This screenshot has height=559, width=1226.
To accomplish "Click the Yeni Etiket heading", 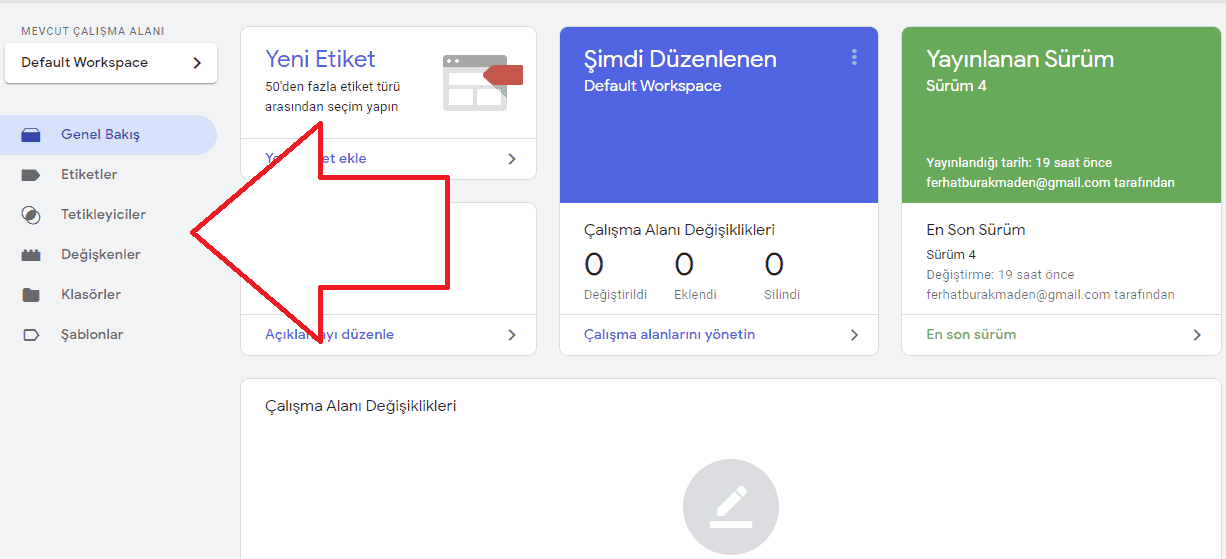I will coord(320,59).
